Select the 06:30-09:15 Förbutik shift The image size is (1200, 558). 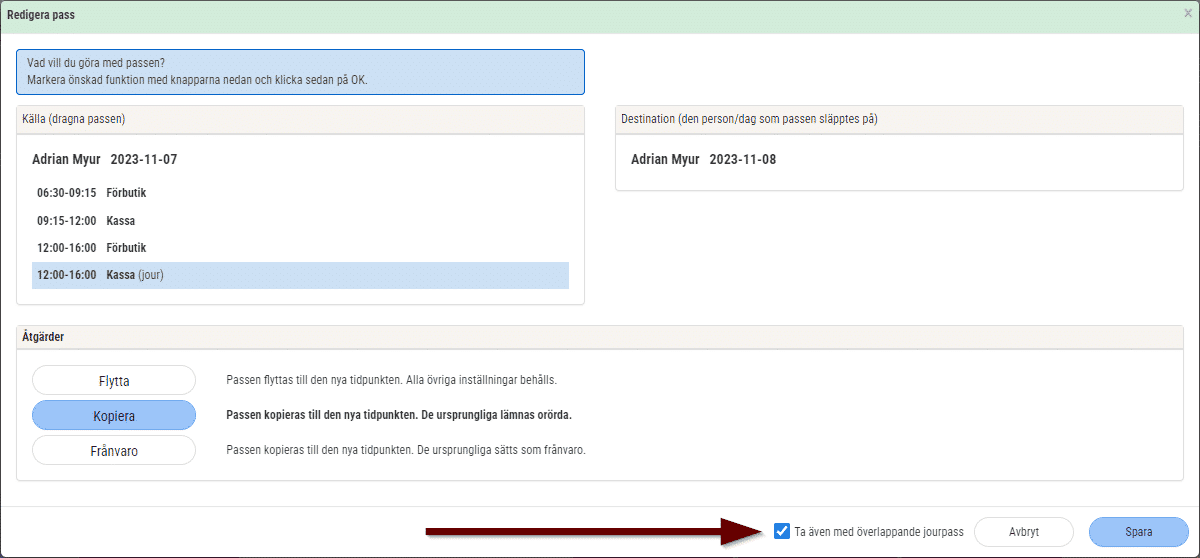[x=300, y=193]
